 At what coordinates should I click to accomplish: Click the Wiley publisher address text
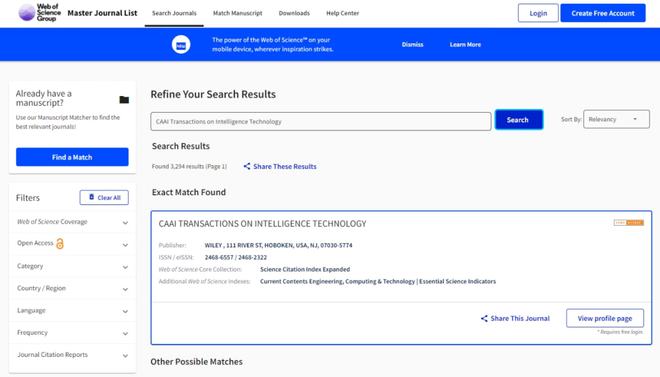point(279,245)
